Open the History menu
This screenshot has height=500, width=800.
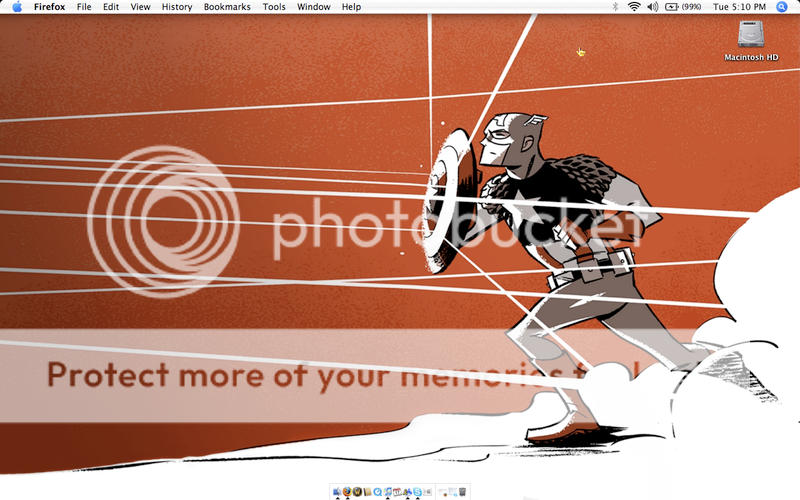pyautogui.click(x=177, y=7)
